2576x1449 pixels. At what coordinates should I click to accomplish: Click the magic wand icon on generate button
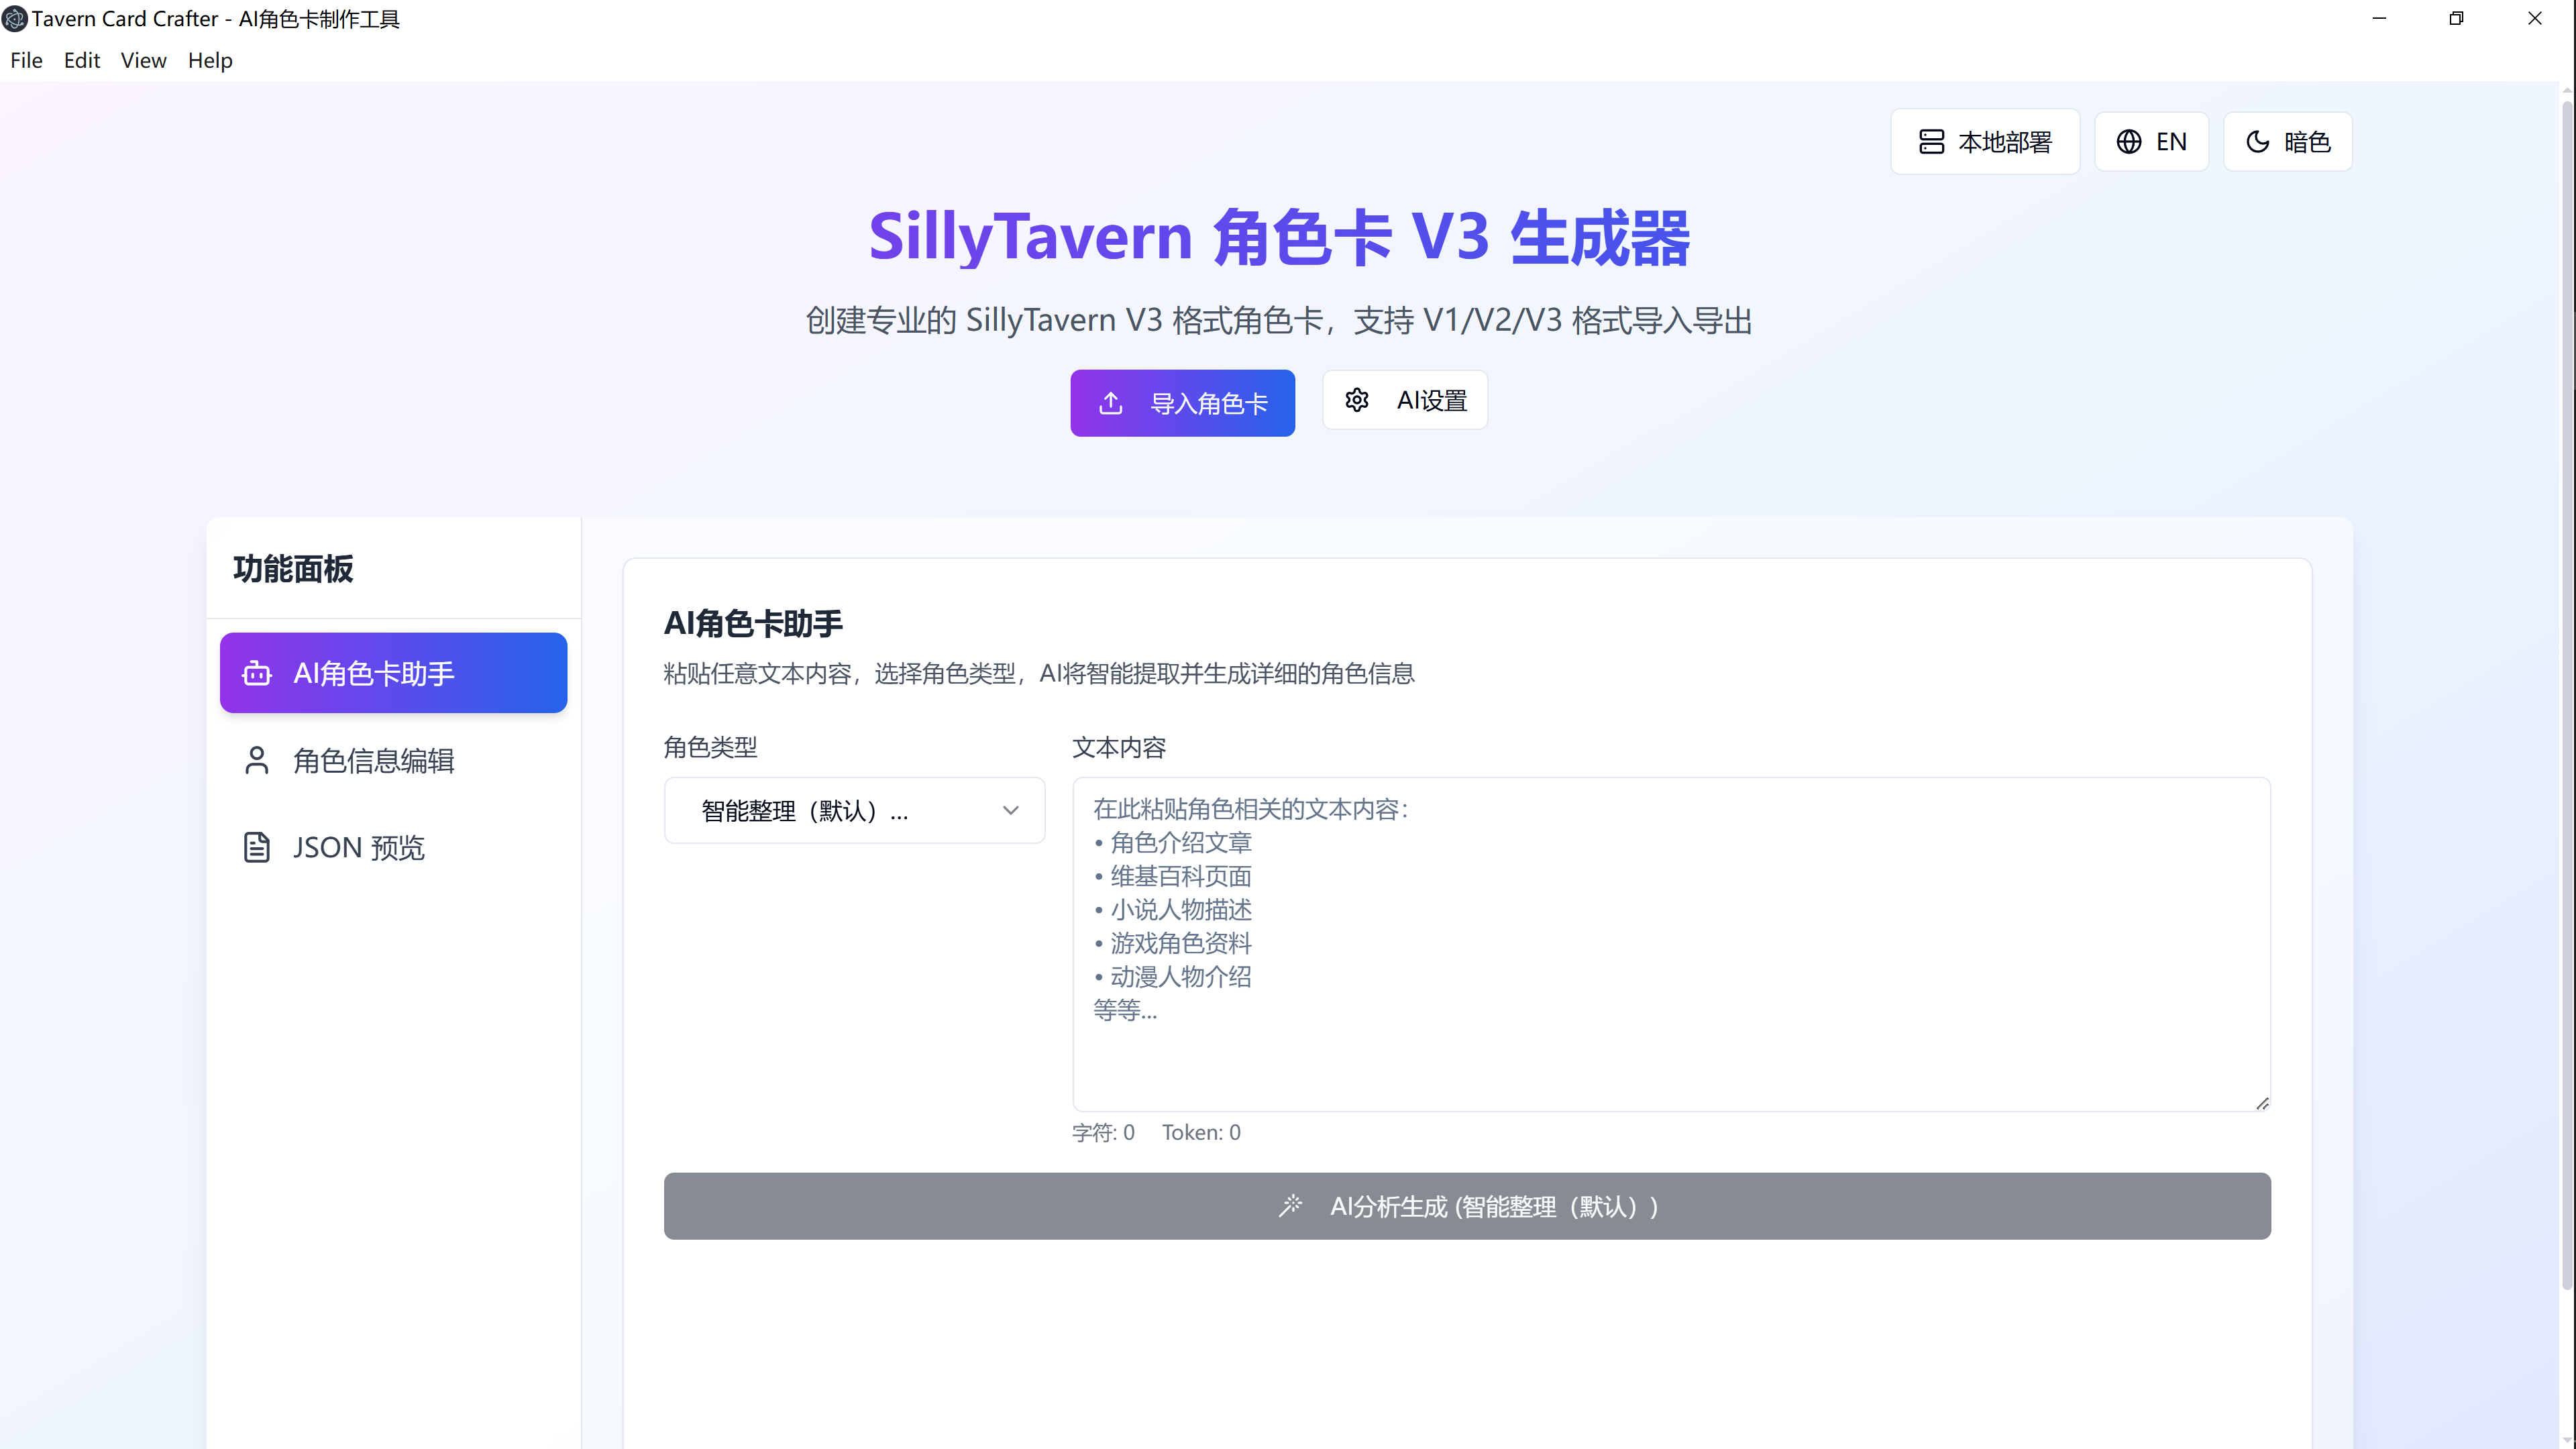coord(1291,1206)
